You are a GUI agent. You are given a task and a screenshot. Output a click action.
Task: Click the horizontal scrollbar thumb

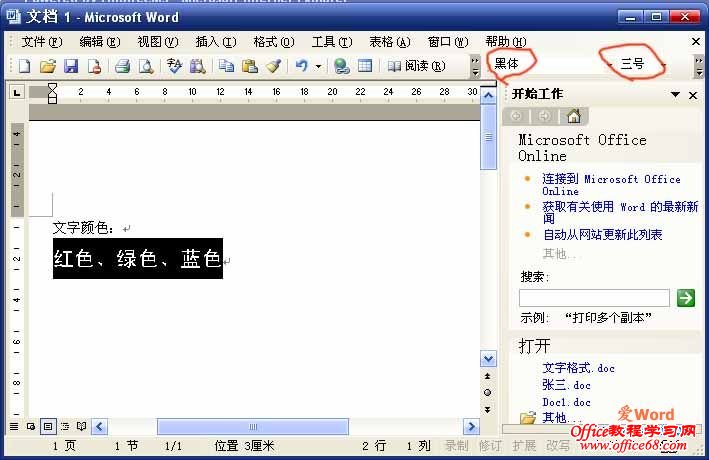click(x=253, y=427)
